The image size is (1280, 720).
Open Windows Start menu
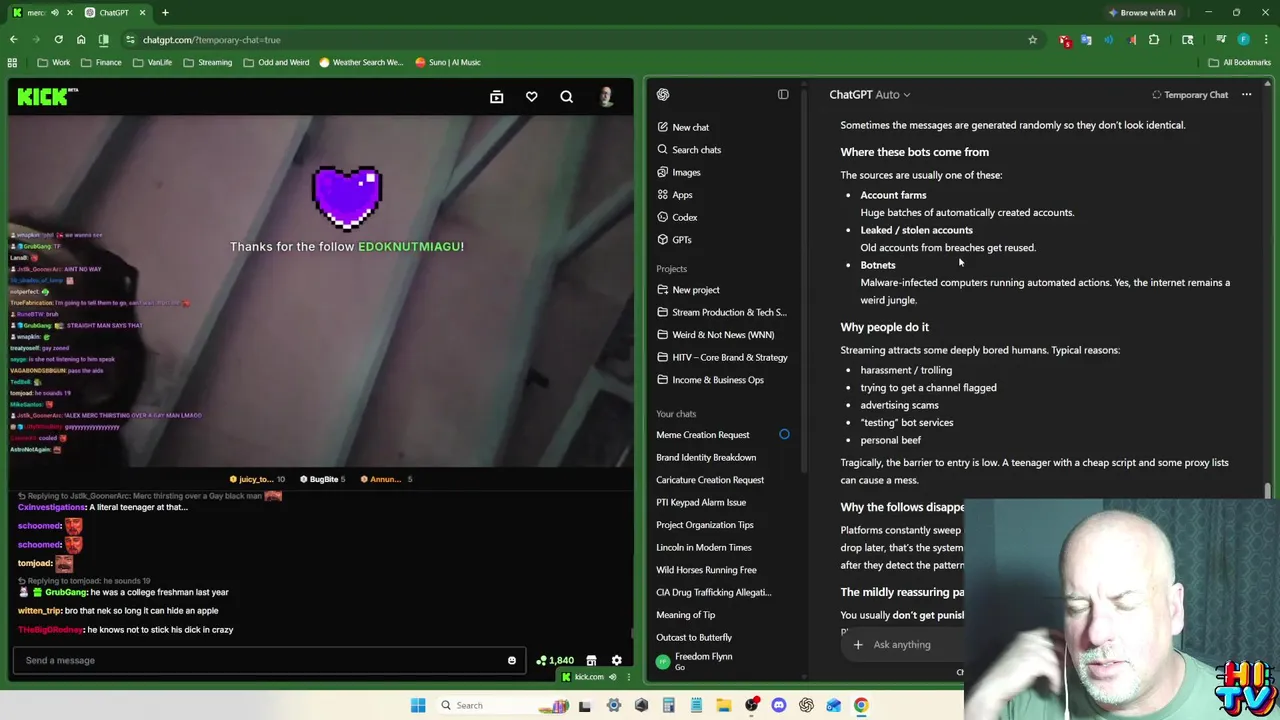(418, 705)
